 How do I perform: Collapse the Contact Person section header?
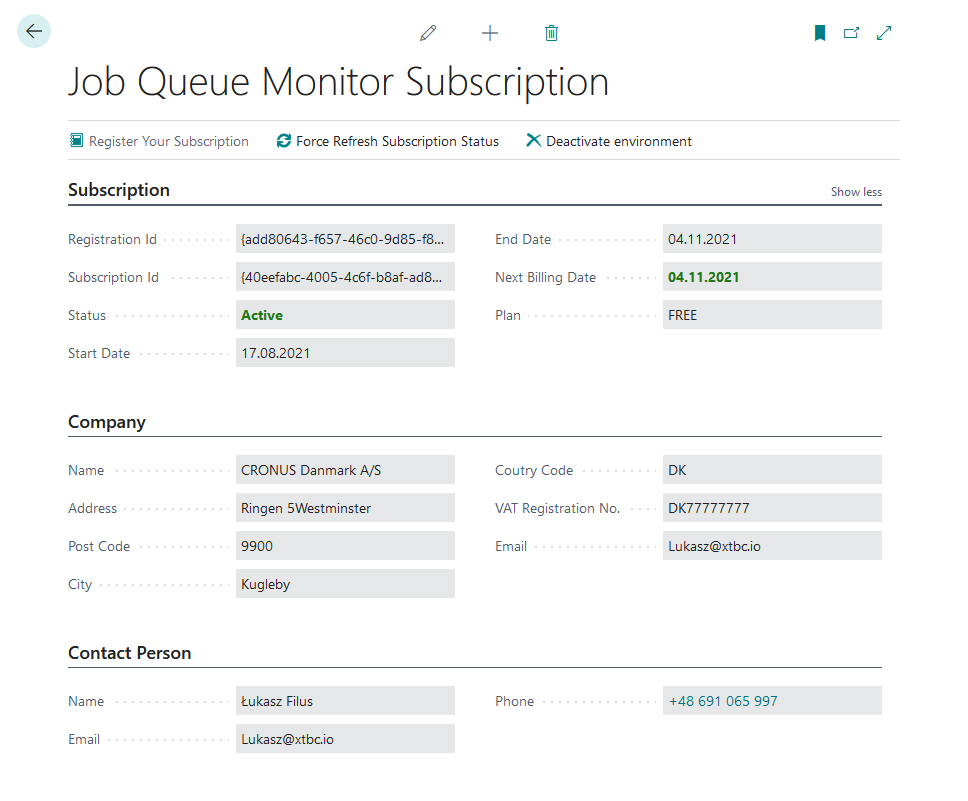coord(129,653)
